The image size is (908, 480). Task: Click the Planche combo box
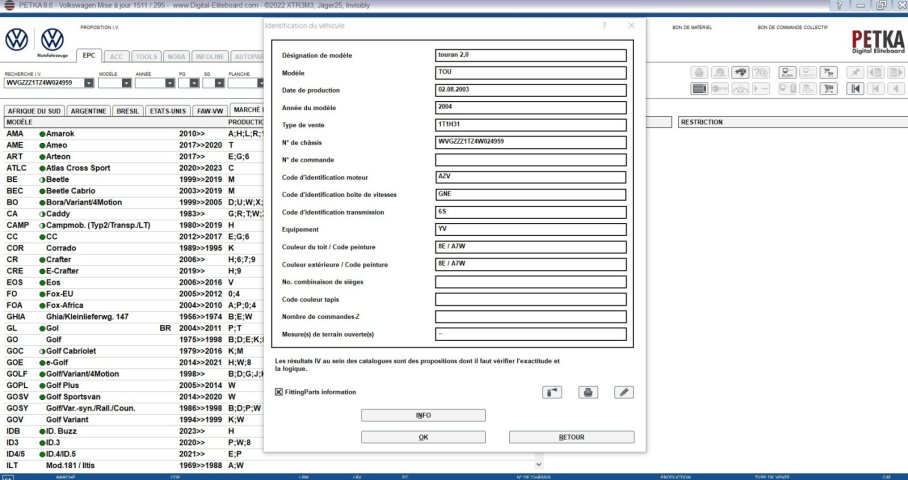246,83
